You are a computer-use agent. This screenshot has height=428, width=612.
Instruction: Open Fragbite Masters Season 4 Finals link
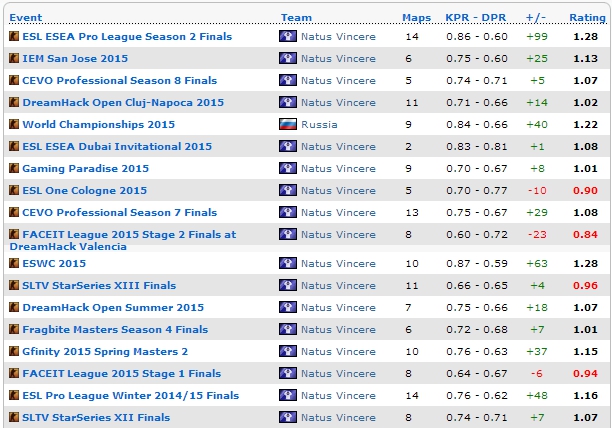point(115,329)
